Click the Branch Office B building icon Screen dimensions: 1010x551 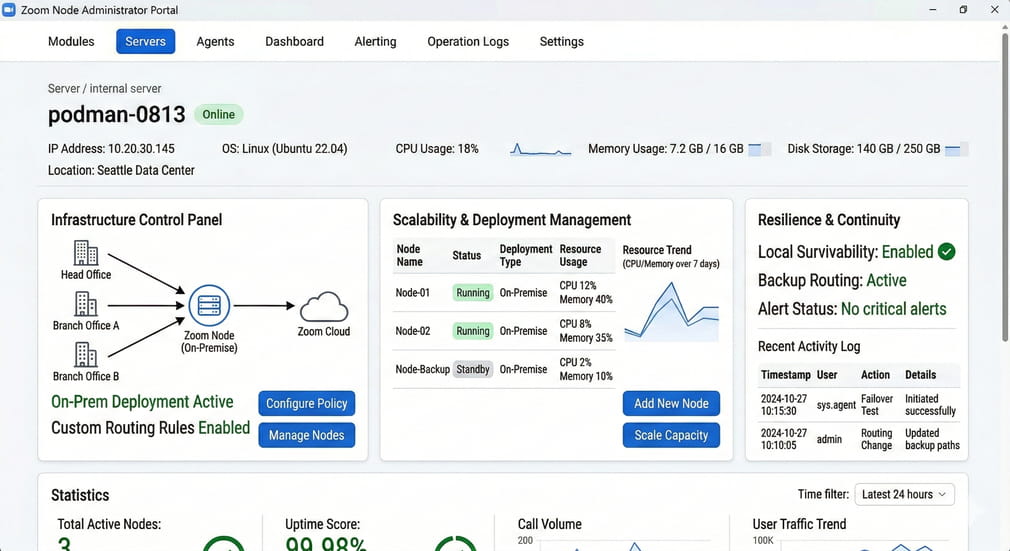(x=86, y=355)
